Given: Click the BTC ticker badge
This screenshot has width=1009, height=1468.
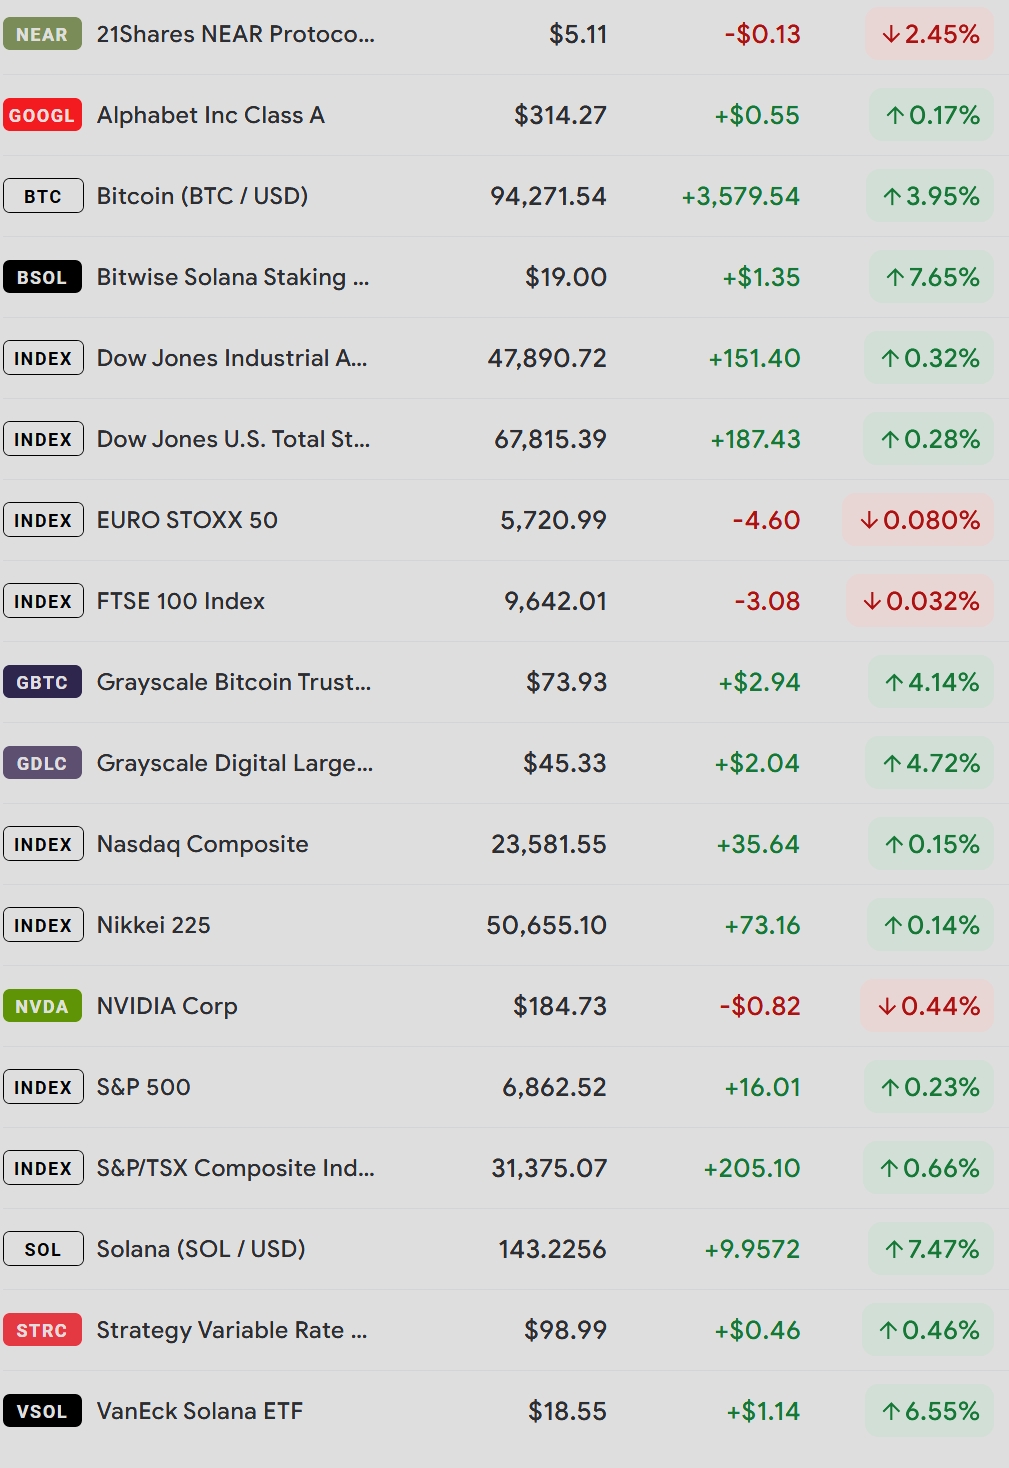Looking at the screenshot, I should click(43, 197).
